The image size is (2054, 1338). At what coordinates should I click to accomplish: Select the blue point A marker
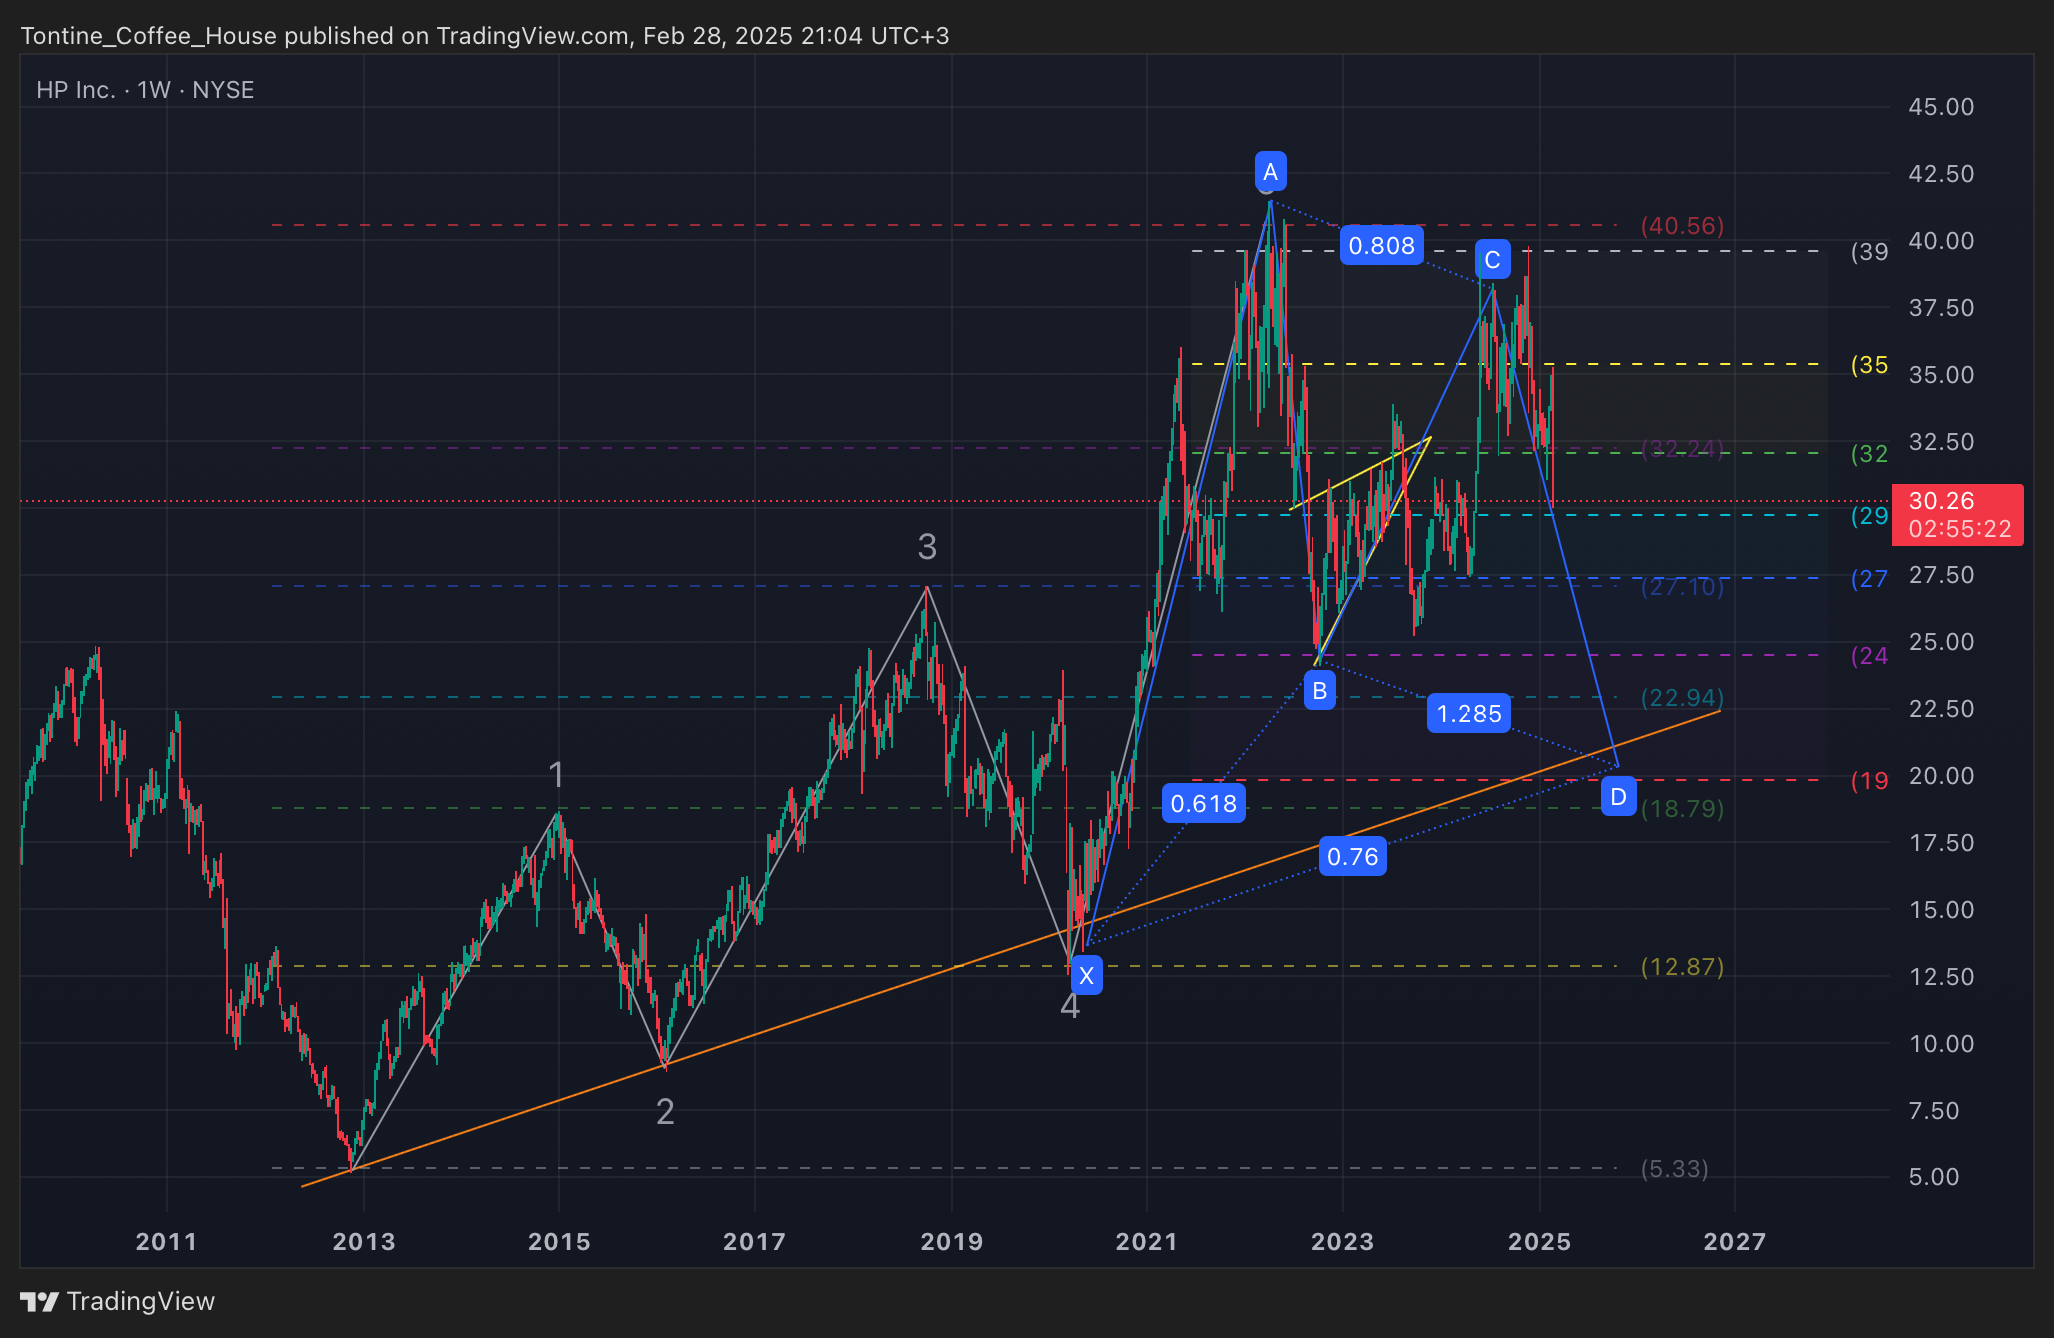1270,171
